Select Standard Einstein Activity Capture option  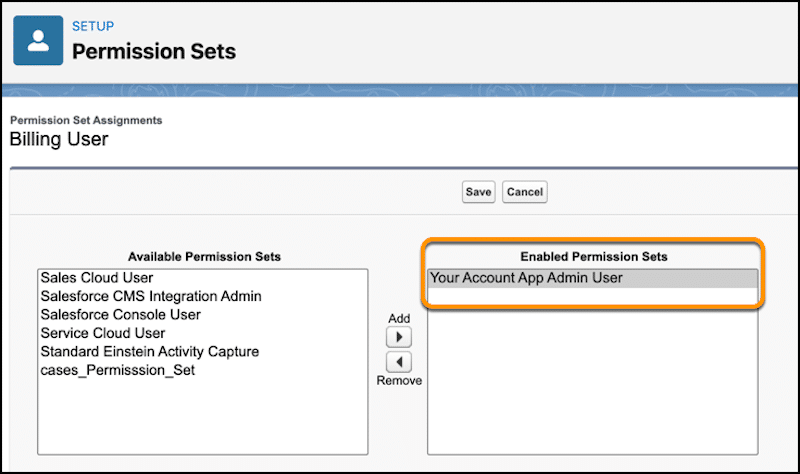[x=203, y=352]
